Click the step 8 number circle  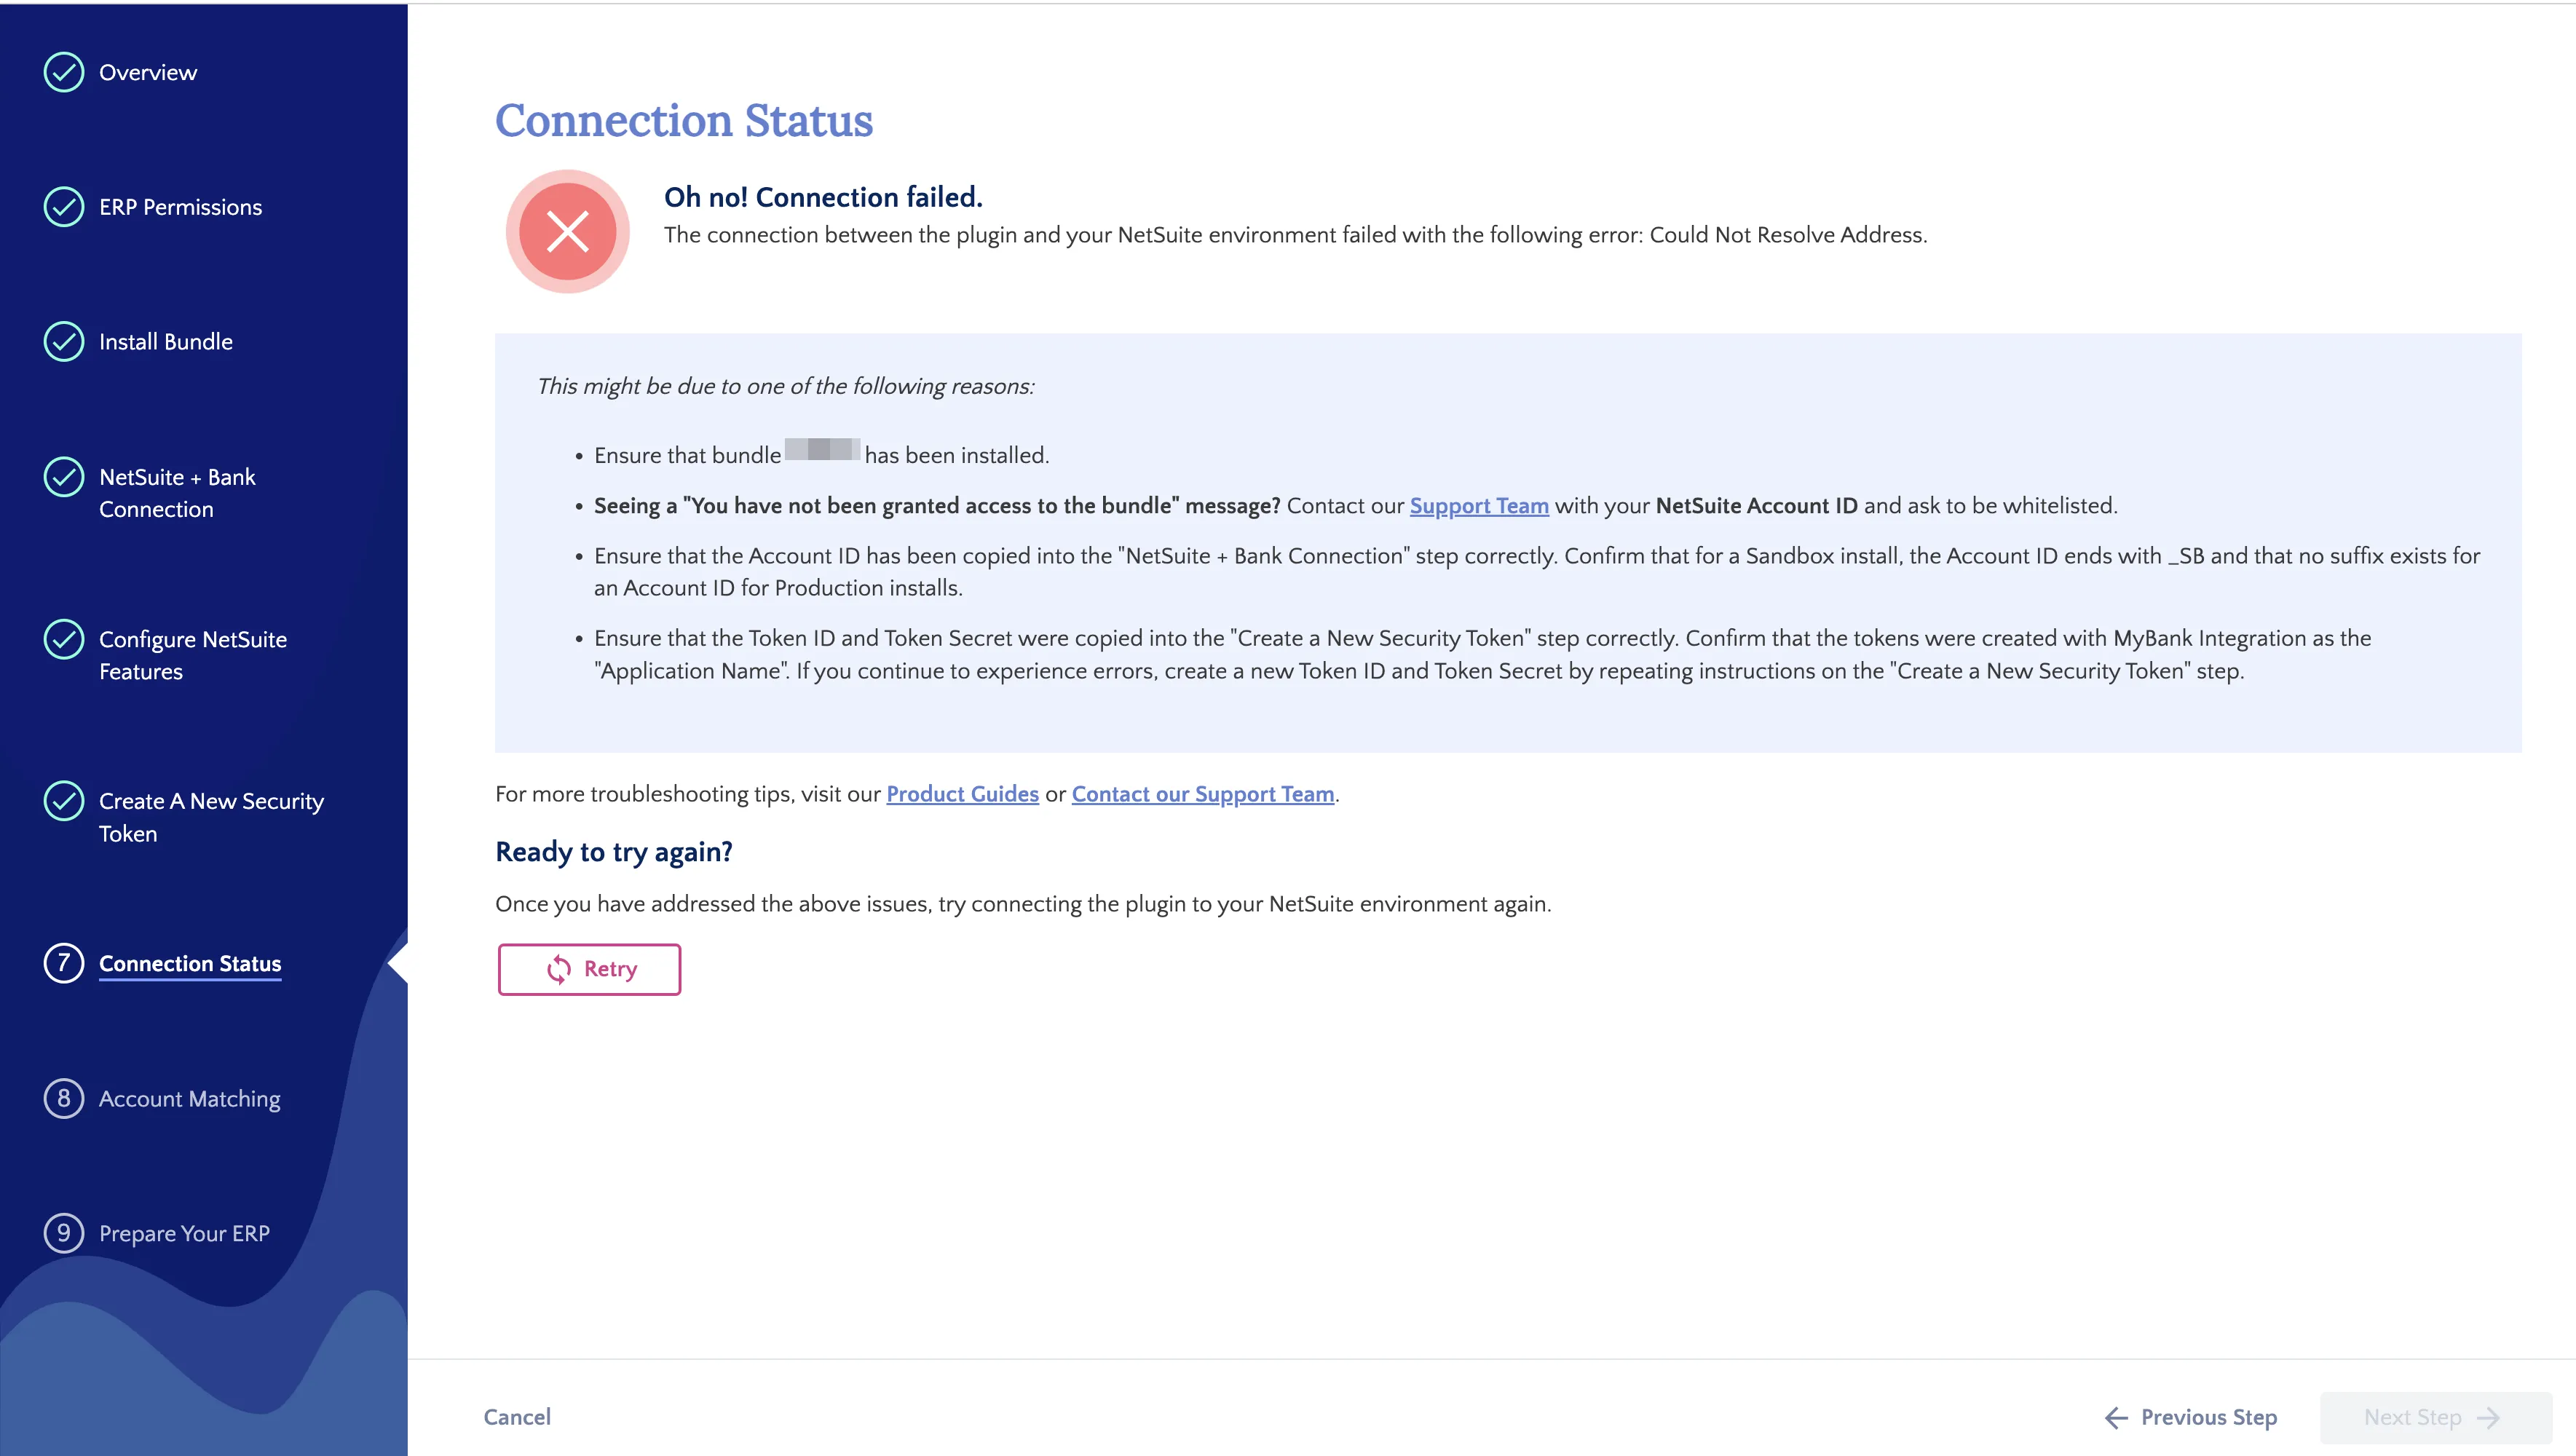click(64, 1098)
